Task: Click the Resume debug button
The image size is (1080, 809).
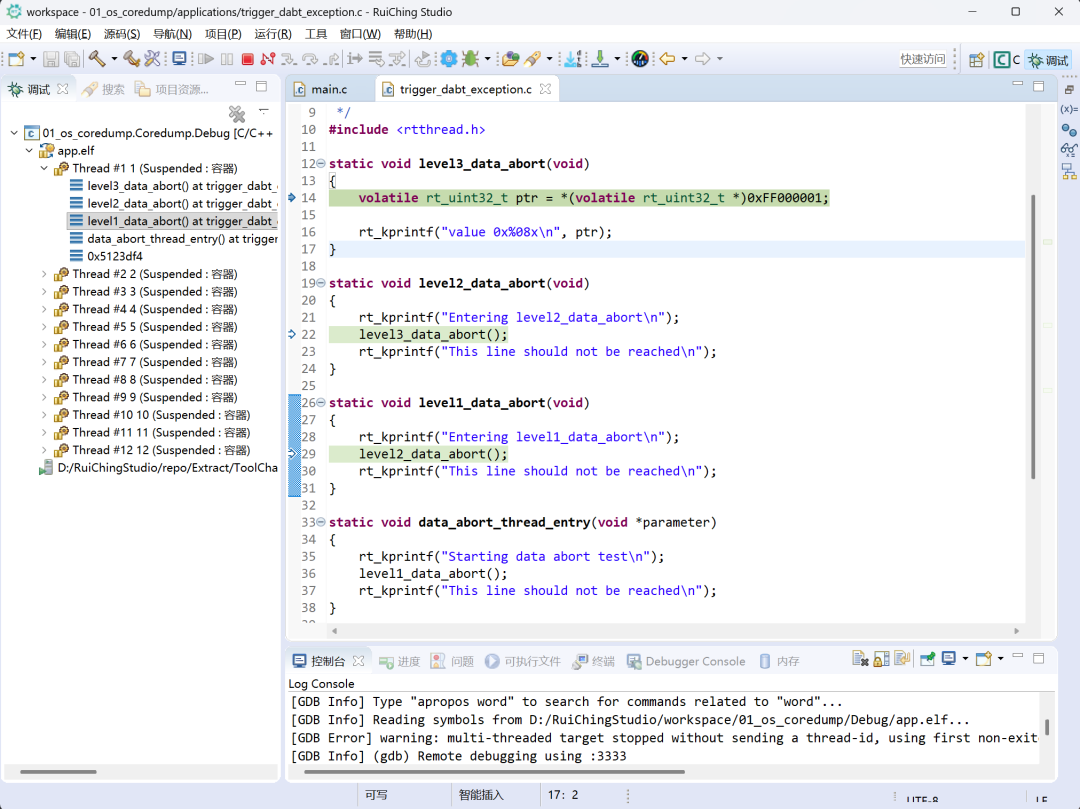Action: [206, 60]
